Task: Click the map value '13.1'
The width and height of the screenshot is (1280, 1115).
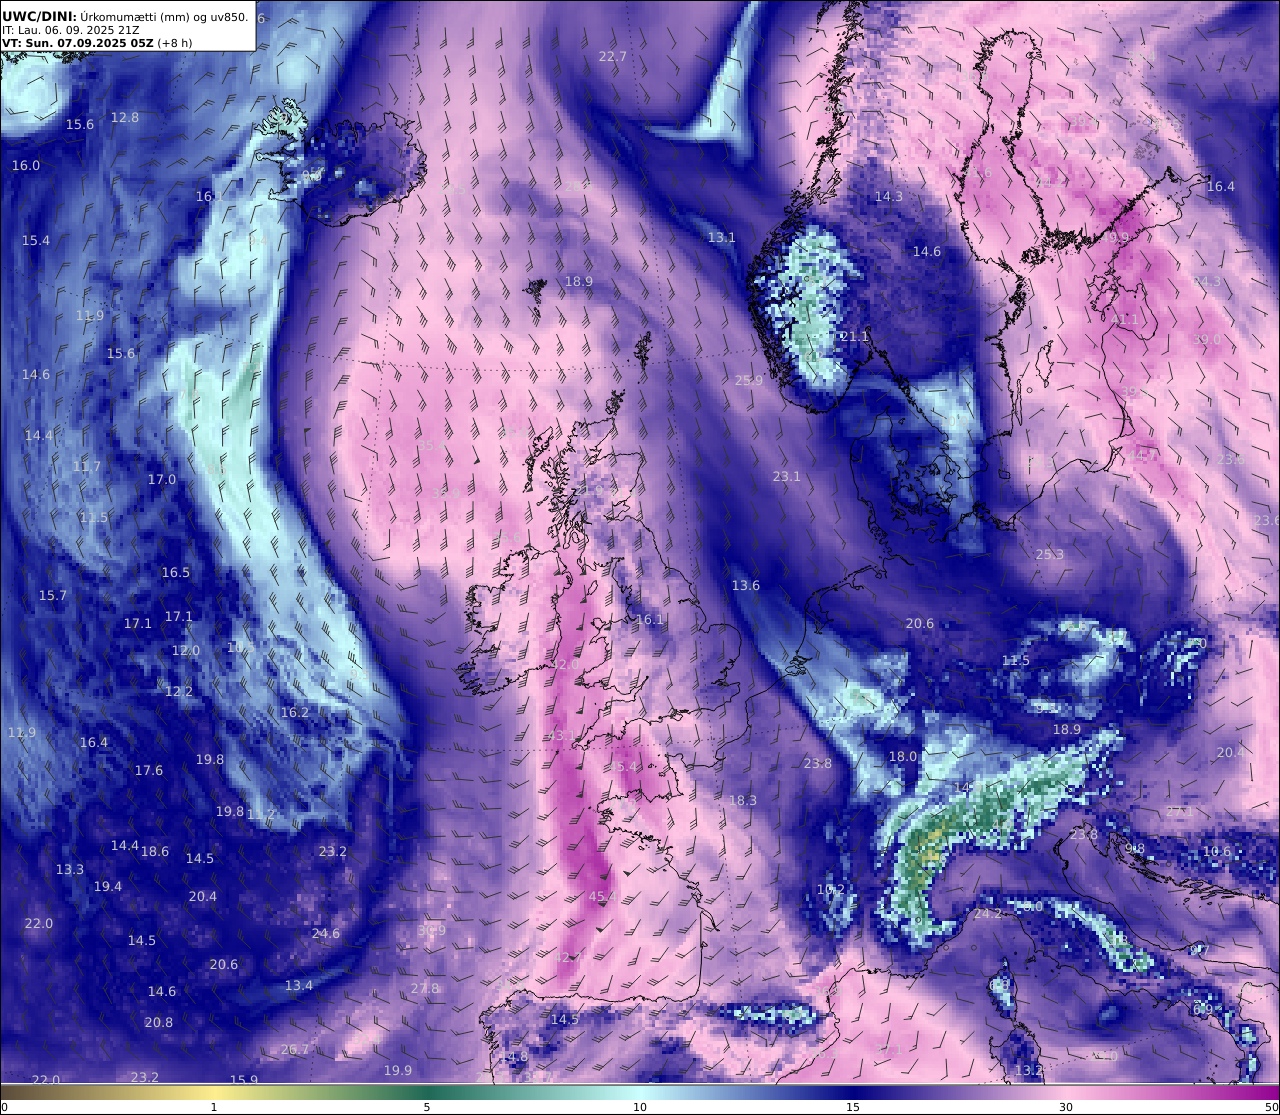Action: click(722, 238)
